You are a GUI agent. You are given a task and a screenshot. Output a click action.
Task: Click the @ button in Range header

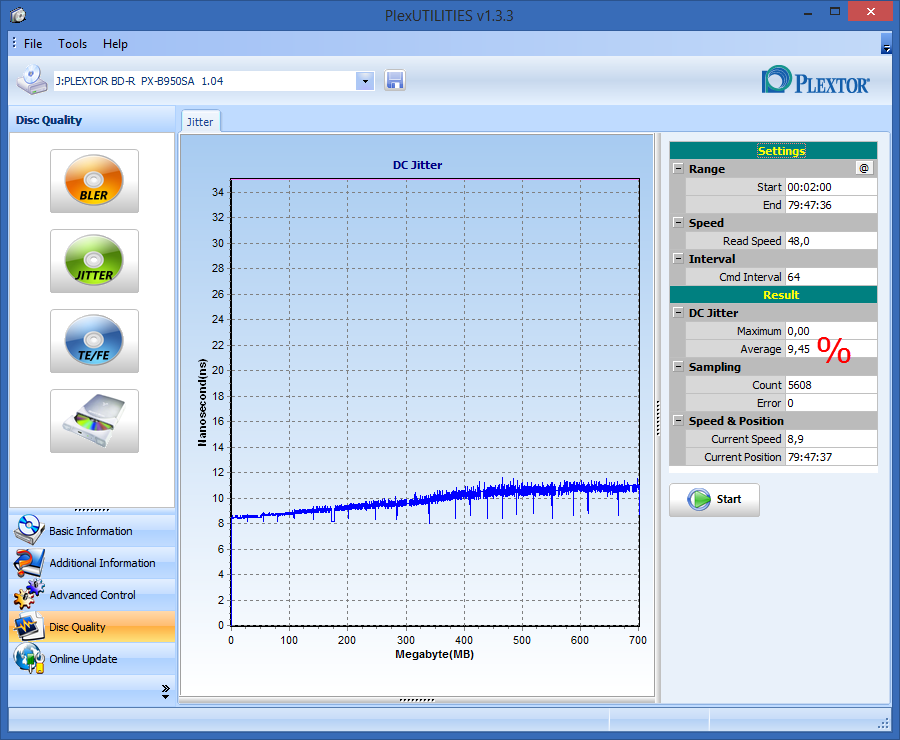(864, 168)
